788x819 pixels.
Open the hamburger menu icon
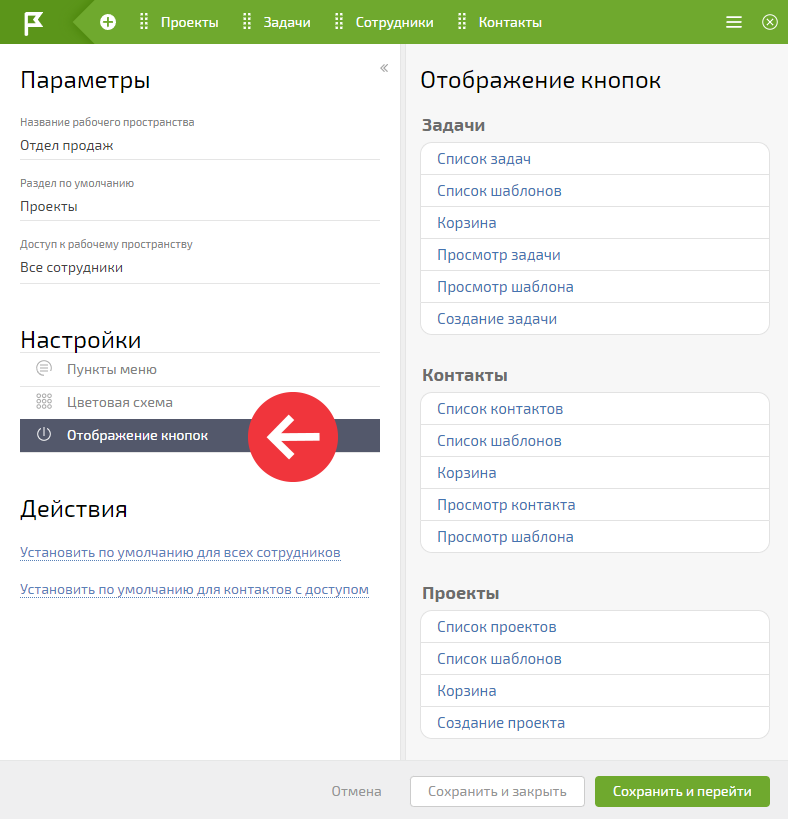[734, 22]
